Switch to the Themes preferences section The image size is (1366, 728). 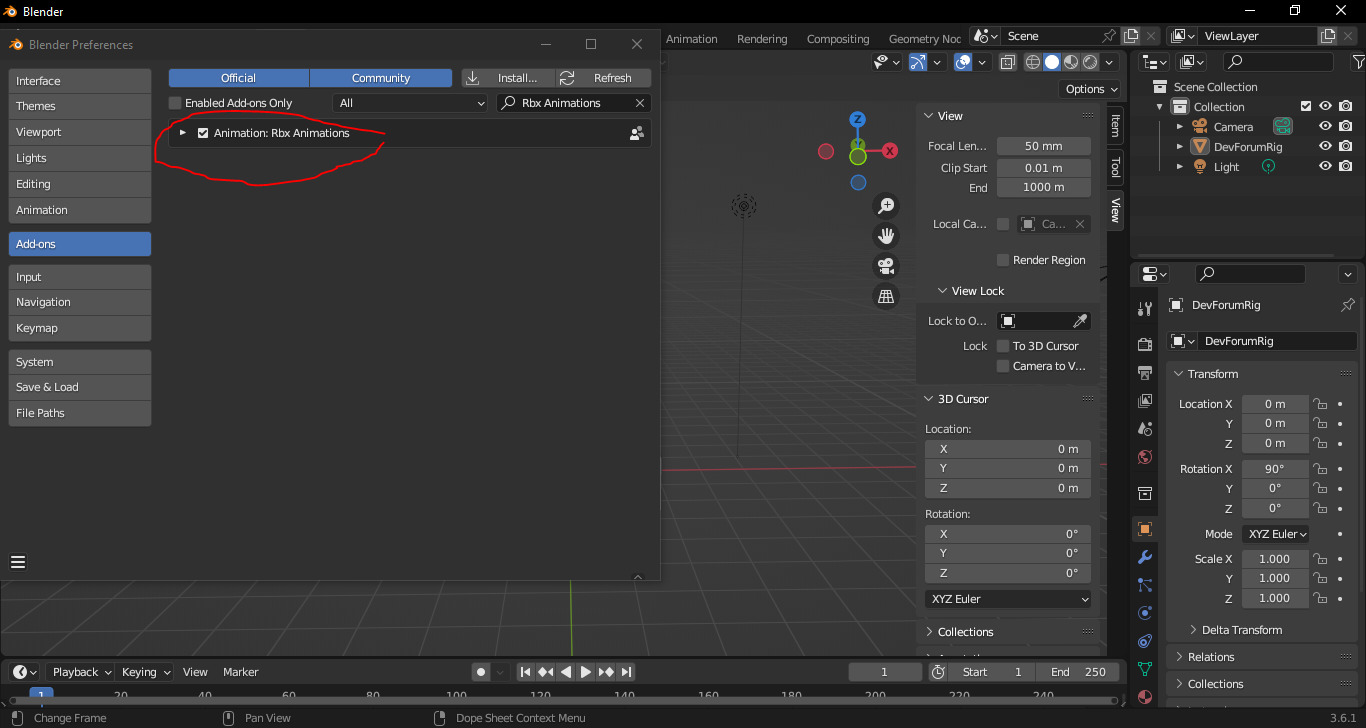coord(79,106)
